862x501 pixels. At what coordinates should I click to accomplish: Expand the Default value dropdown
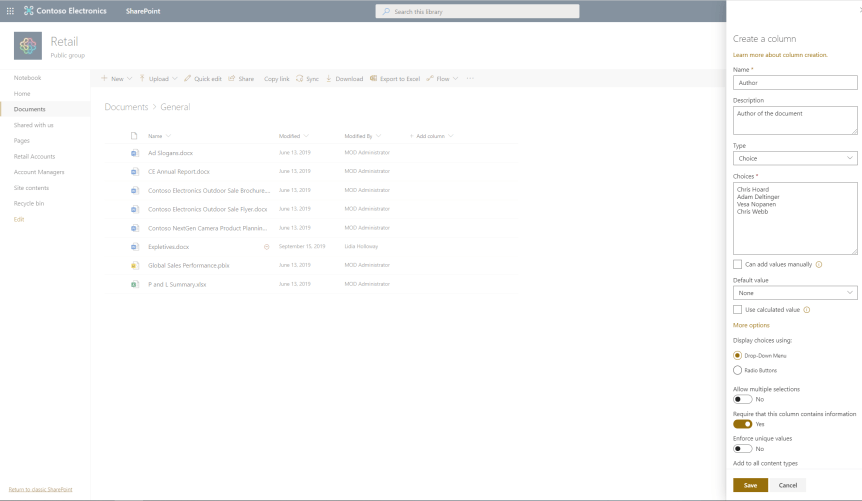[x=795, y=293]
